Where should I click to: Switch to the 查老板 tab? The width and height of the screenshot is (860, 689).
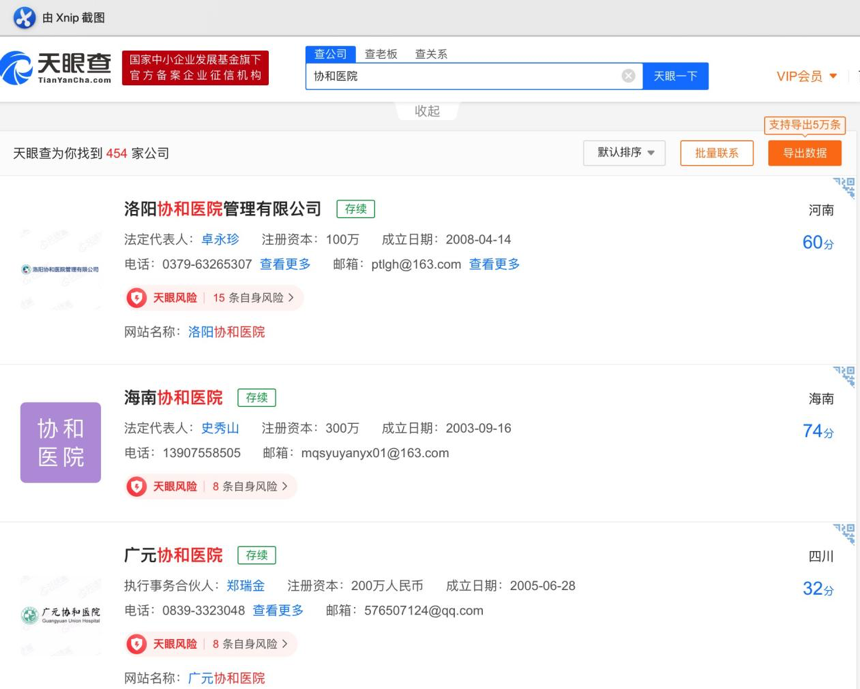(381, 54)
